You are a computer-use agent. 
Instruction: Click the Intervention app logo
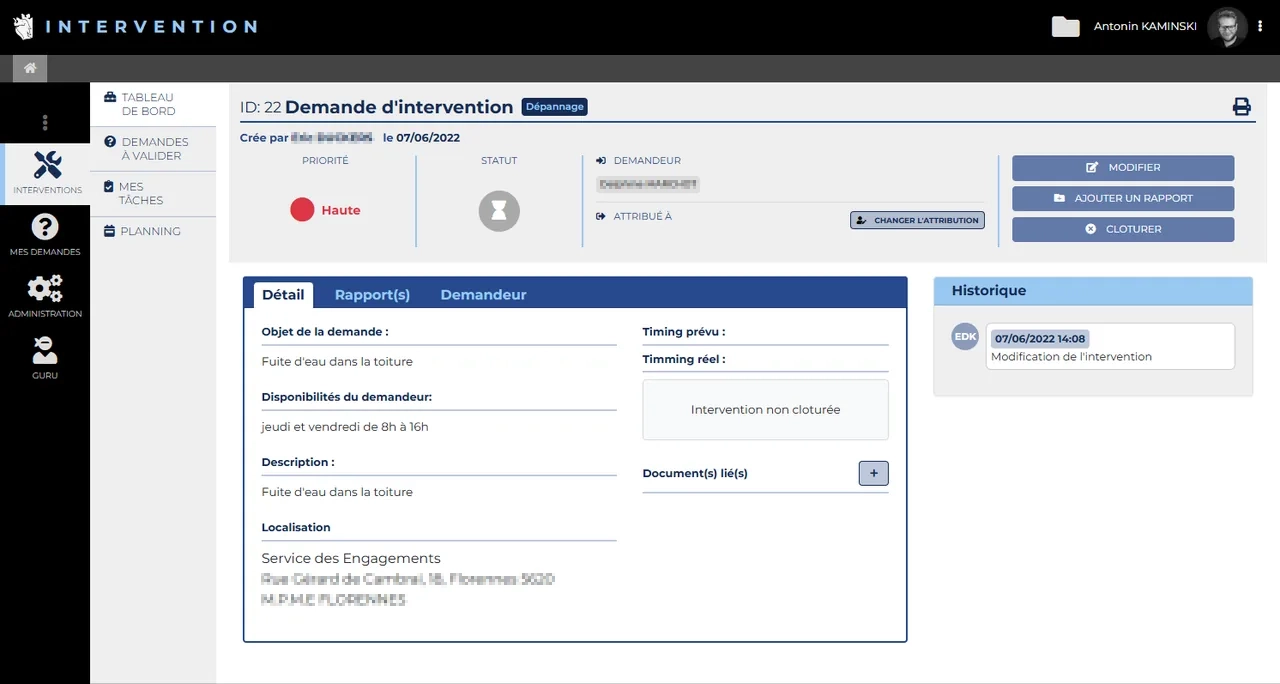tap(24, 27)
